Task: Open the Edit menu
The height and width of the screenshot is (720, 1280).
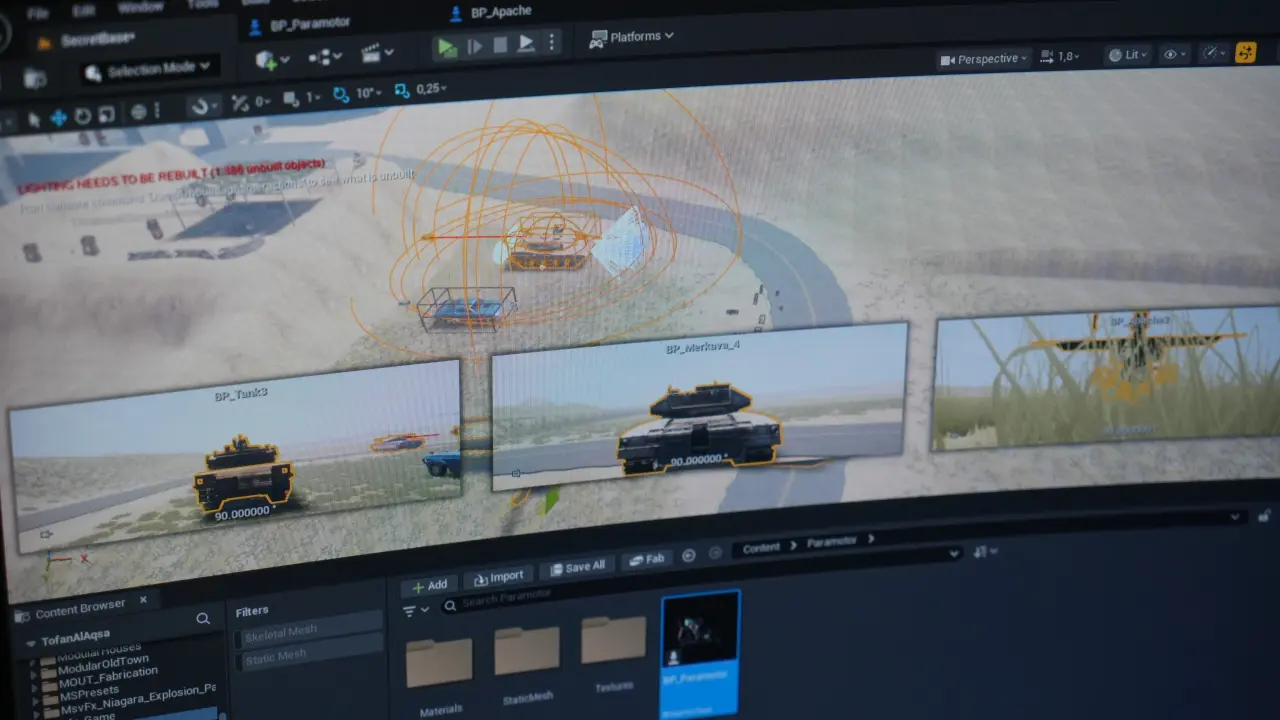Action: [x=85, y=10]
